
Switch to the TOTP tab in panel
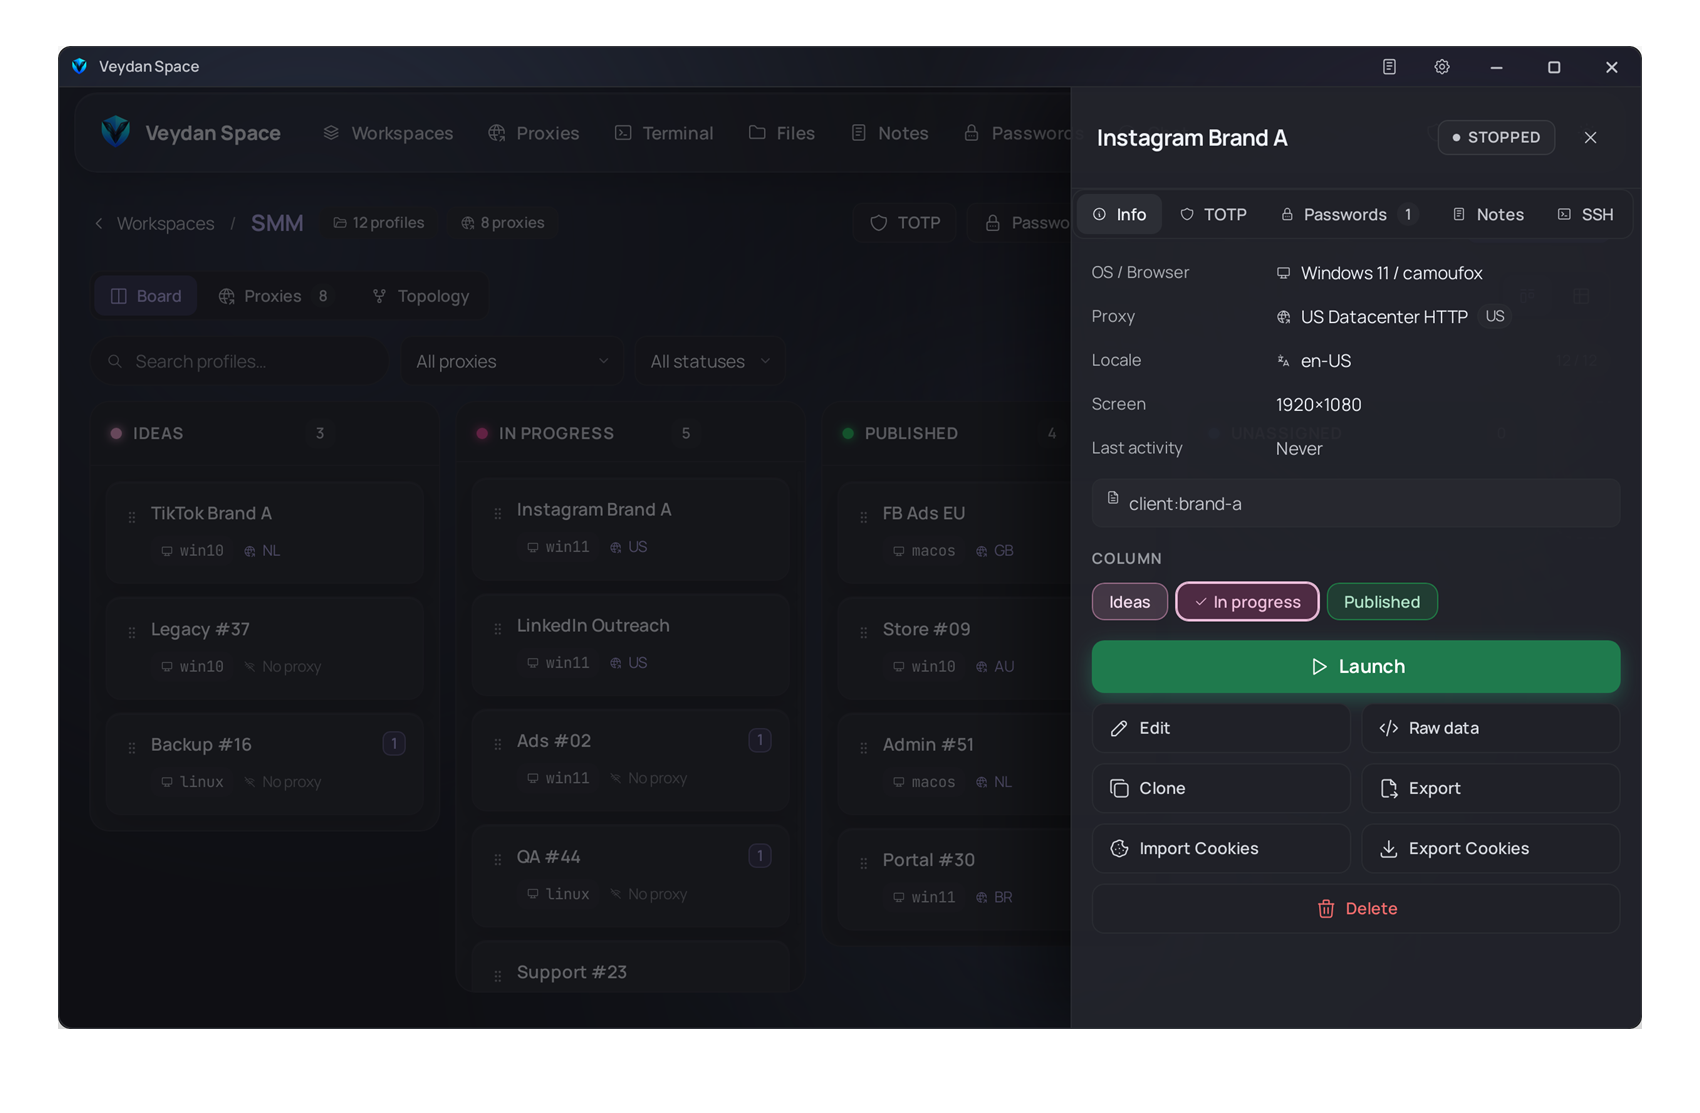[1213, 215]
